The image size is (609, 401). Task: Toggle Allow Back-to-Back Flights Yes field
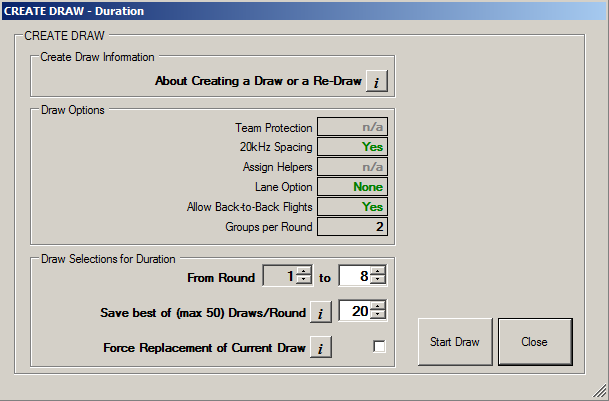click(352, 206)
